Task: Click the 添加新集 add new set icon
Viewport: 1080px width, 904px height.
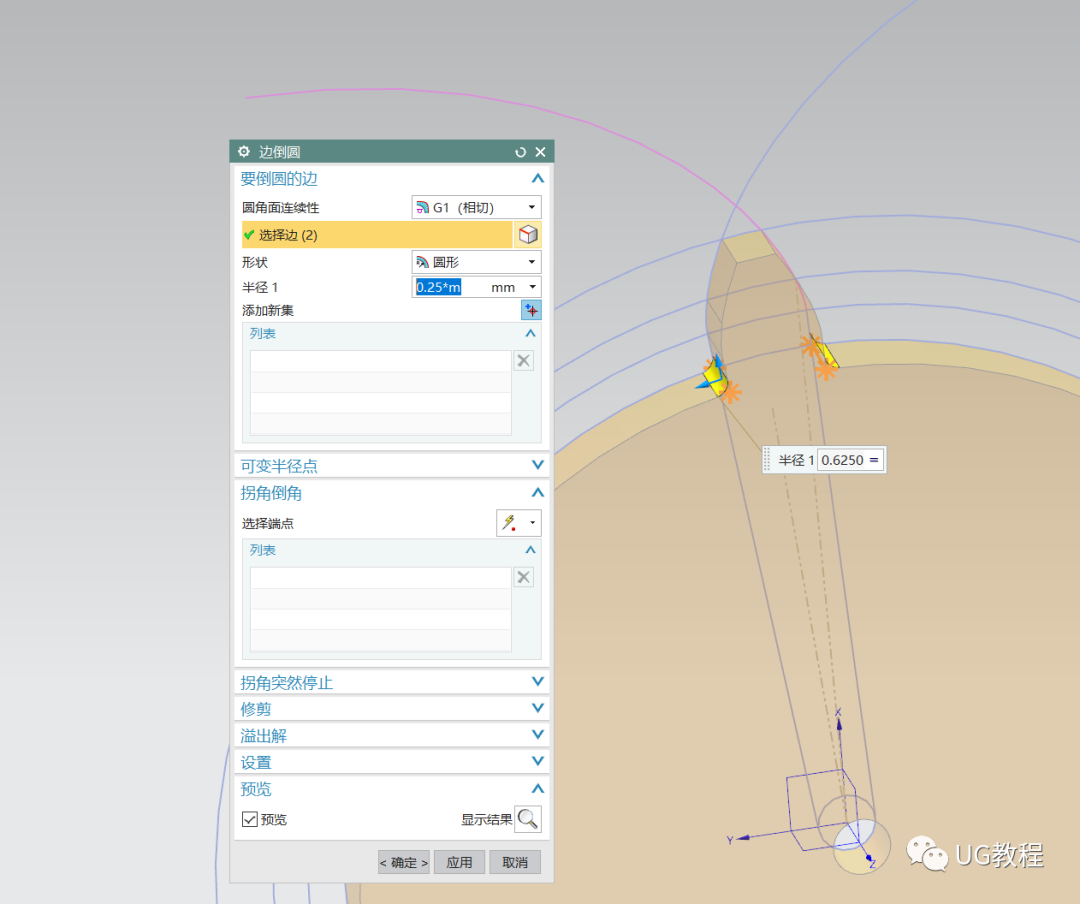Action: (x=531, y=309)
